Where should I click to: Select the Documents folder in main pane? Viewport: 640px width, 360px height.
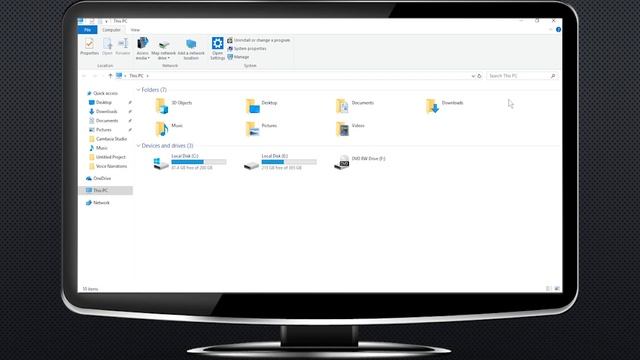355,106
